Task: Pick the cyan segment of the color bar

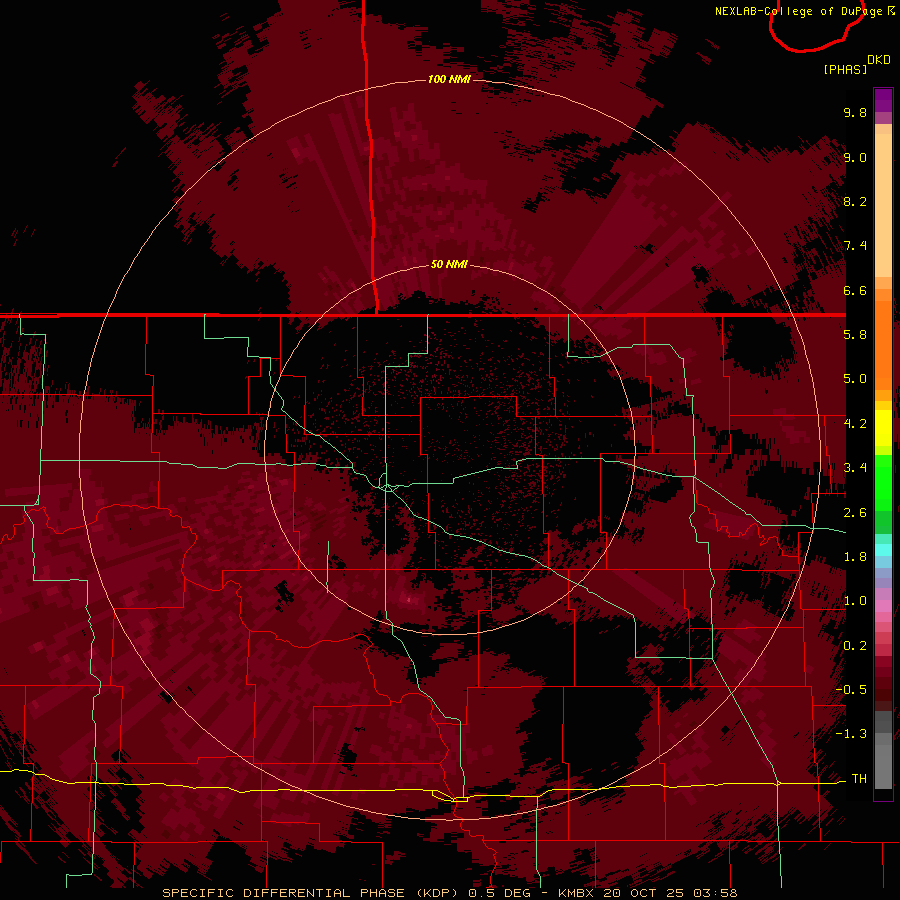Action: (x=883, y=550)
